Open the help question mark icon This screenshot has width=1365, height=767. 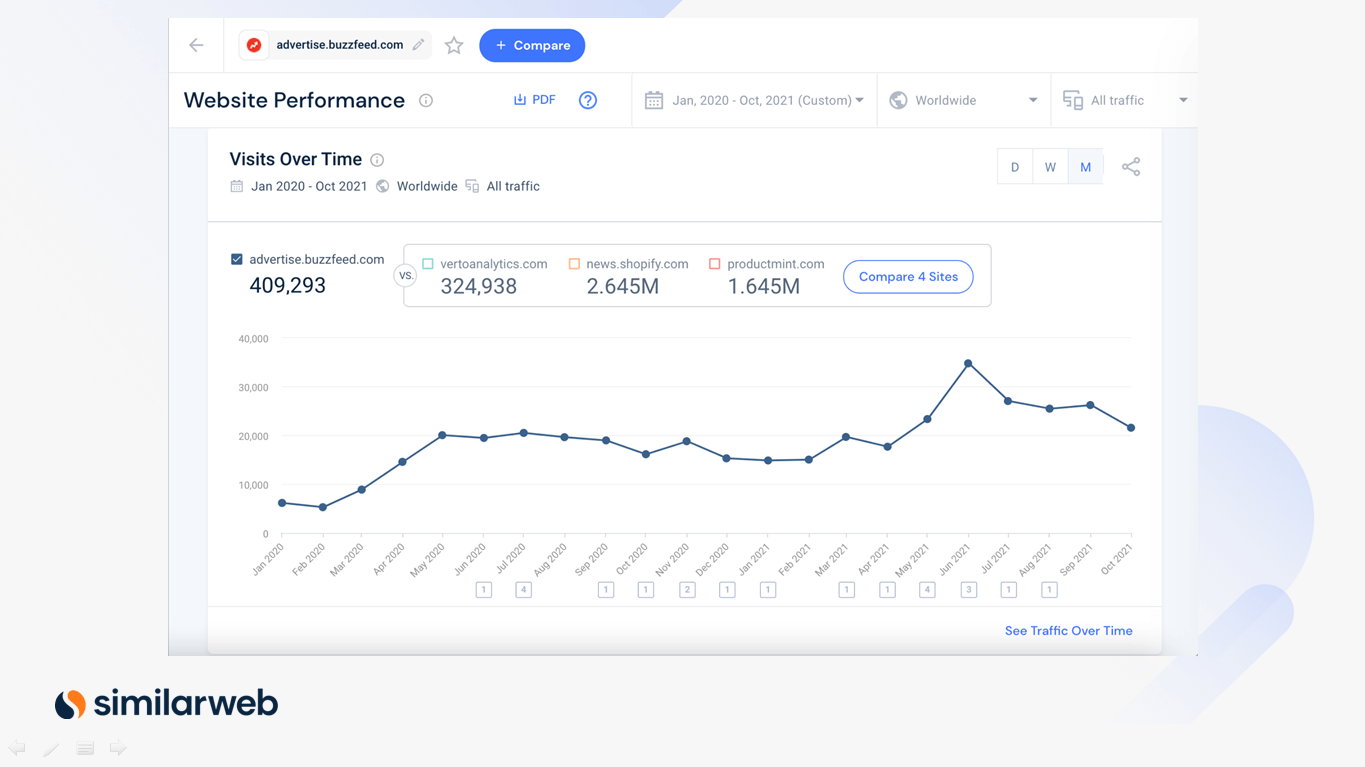(588, 100)
